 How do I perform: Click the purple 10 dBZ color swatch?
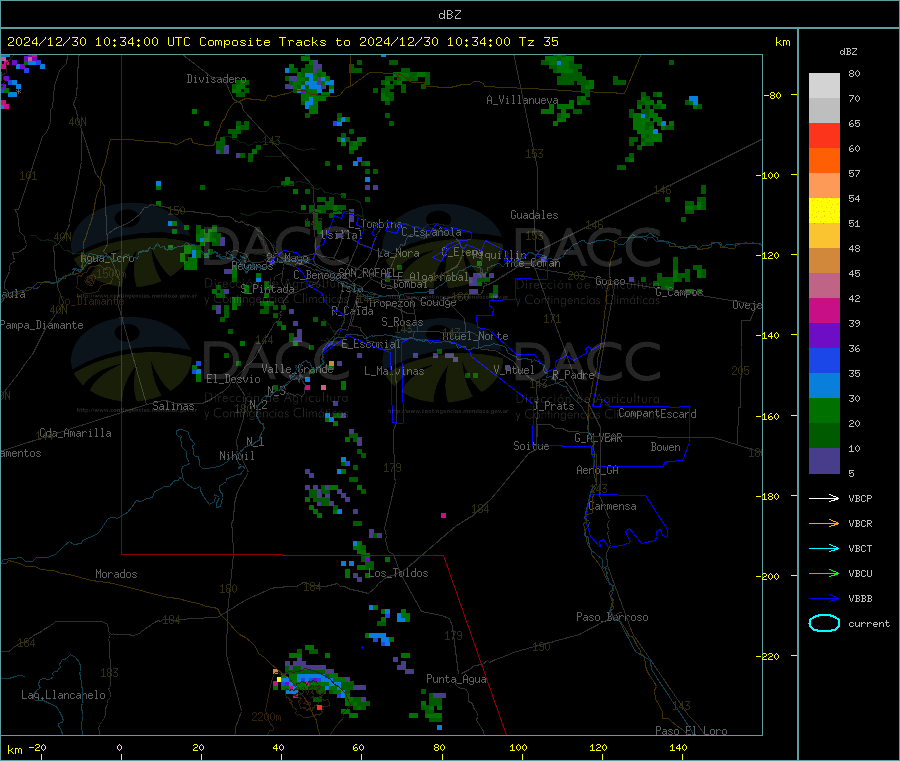tap(824, 461)
